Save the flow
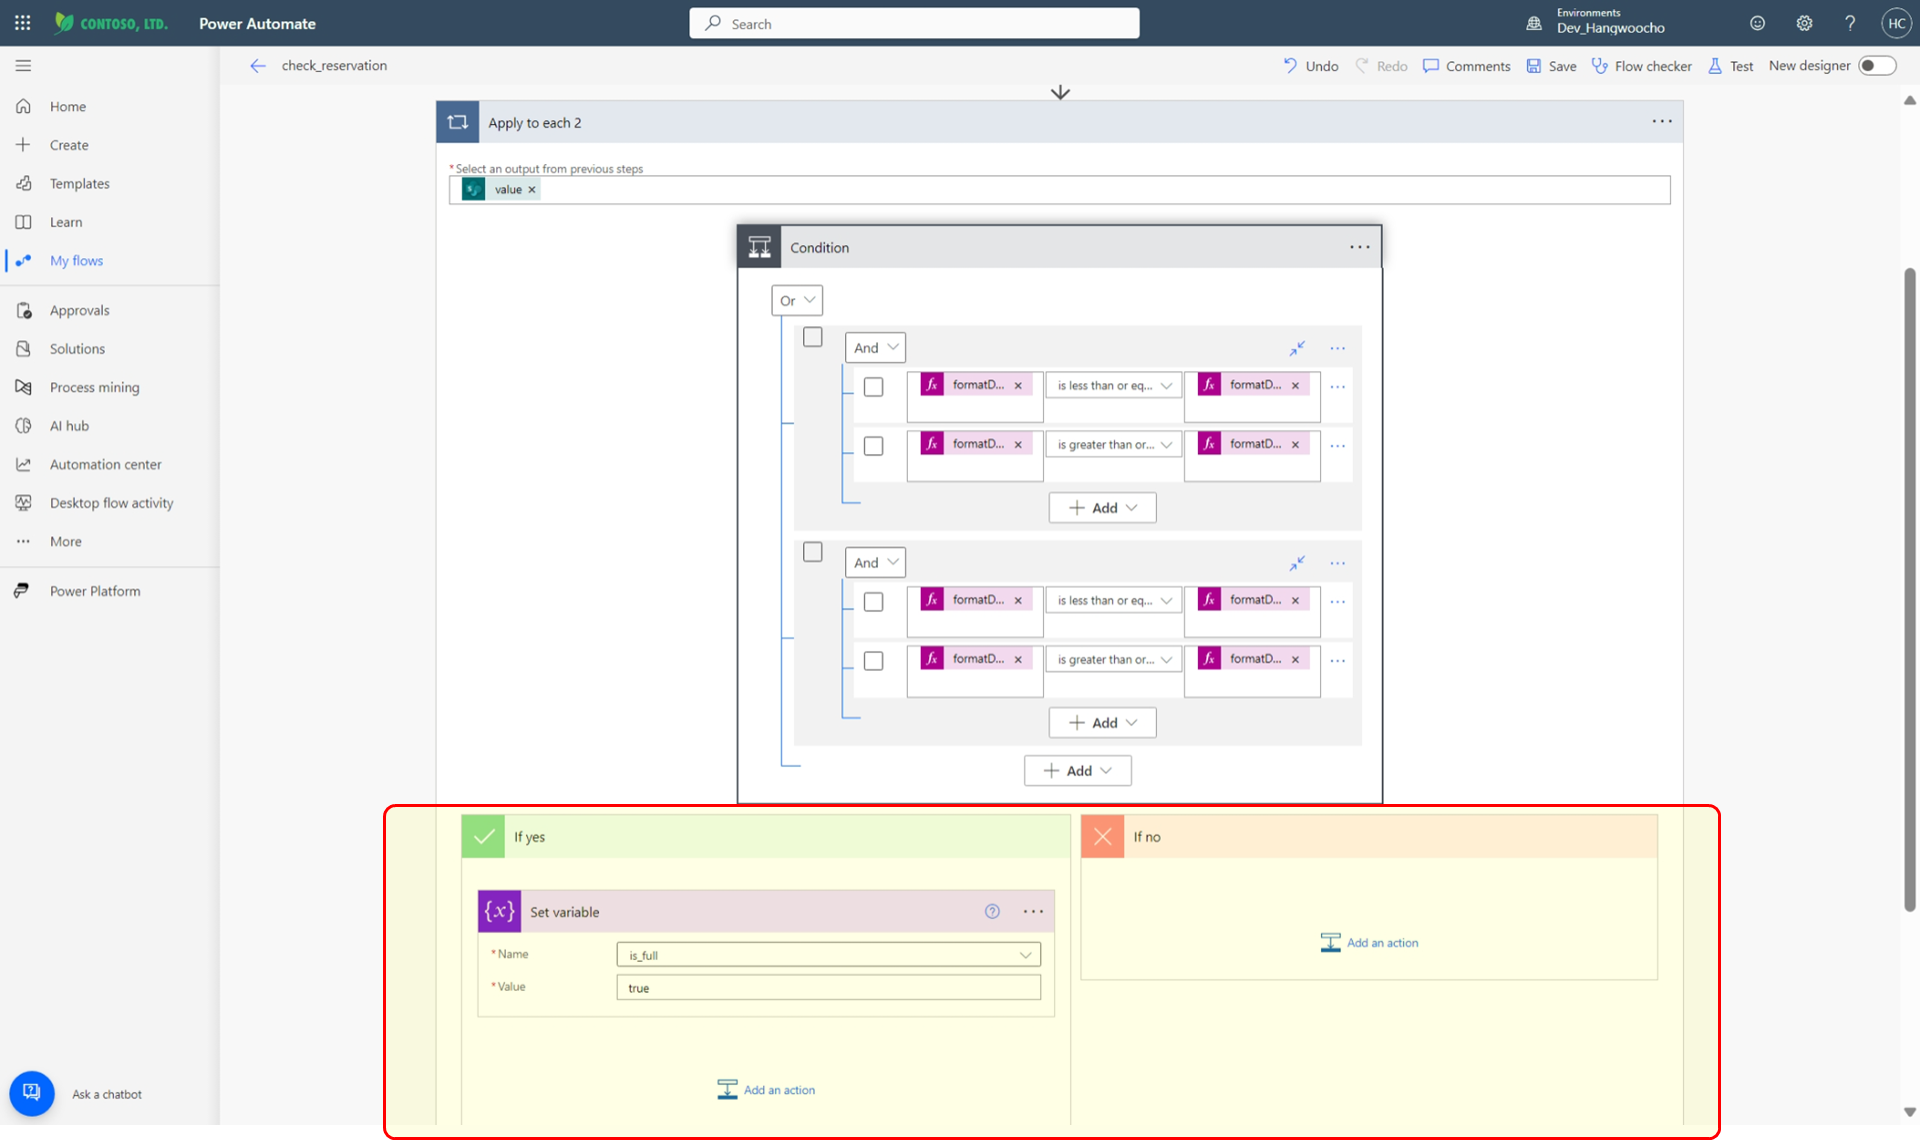The image size is (1920, 1140). (x=1551, y=66)
